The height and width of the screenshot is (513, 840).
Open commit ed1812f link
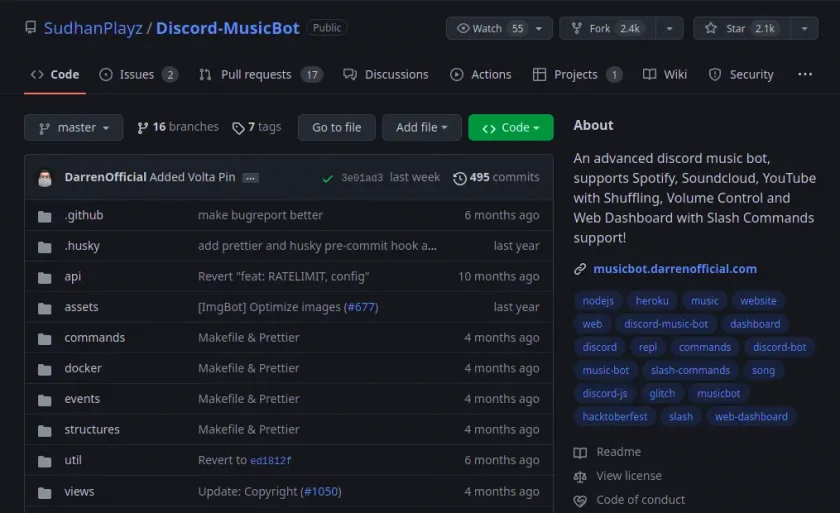271,461
